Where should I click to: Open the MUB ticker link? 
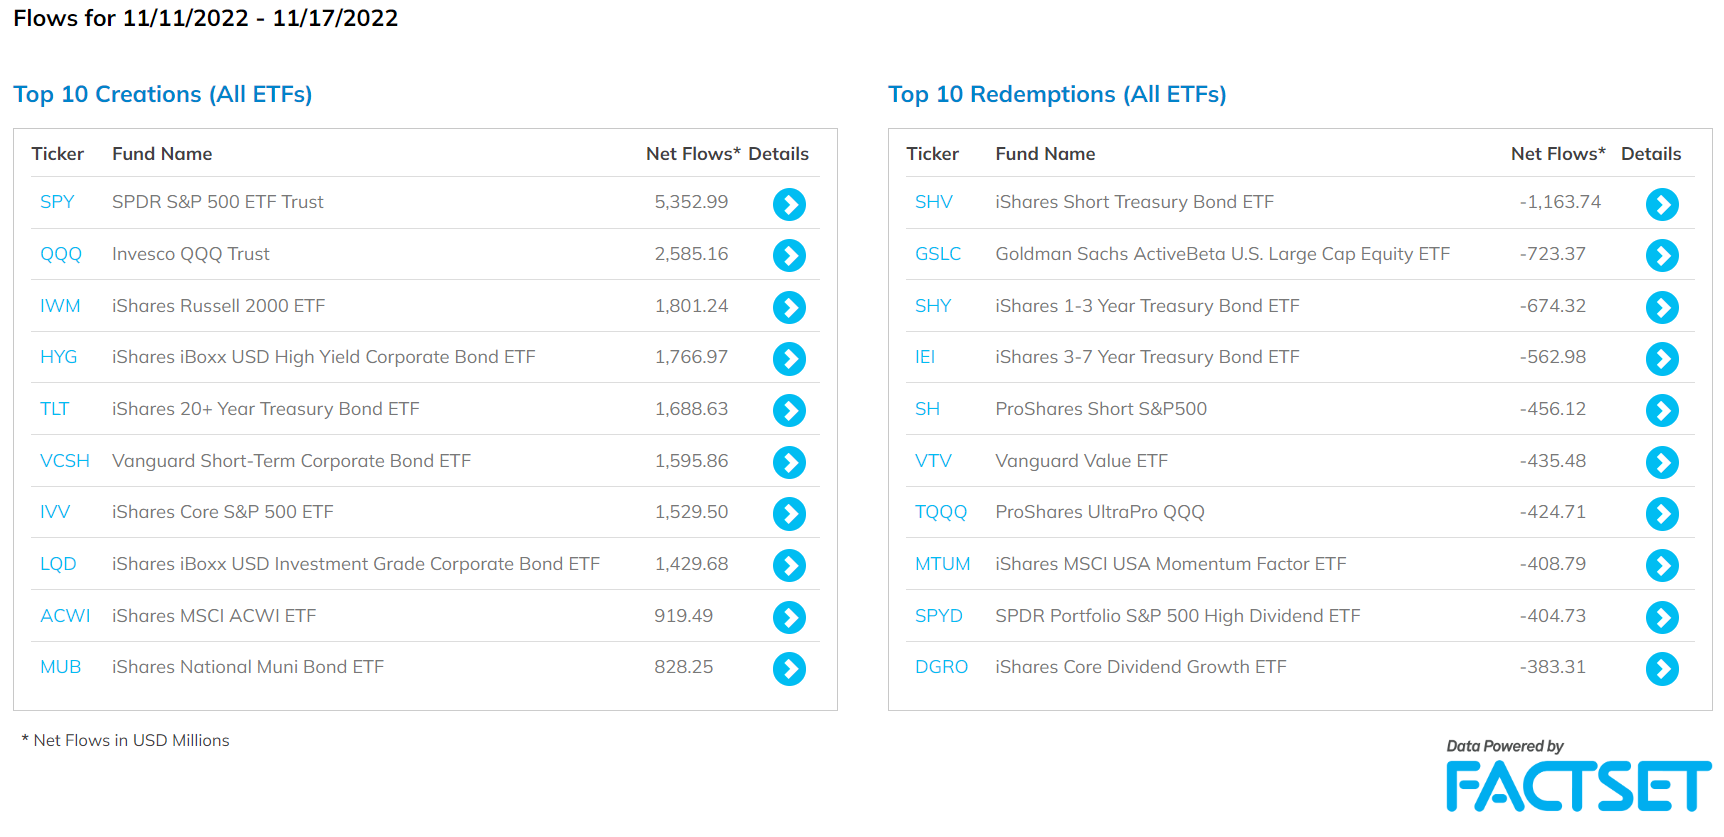click(x=60, y=667)
